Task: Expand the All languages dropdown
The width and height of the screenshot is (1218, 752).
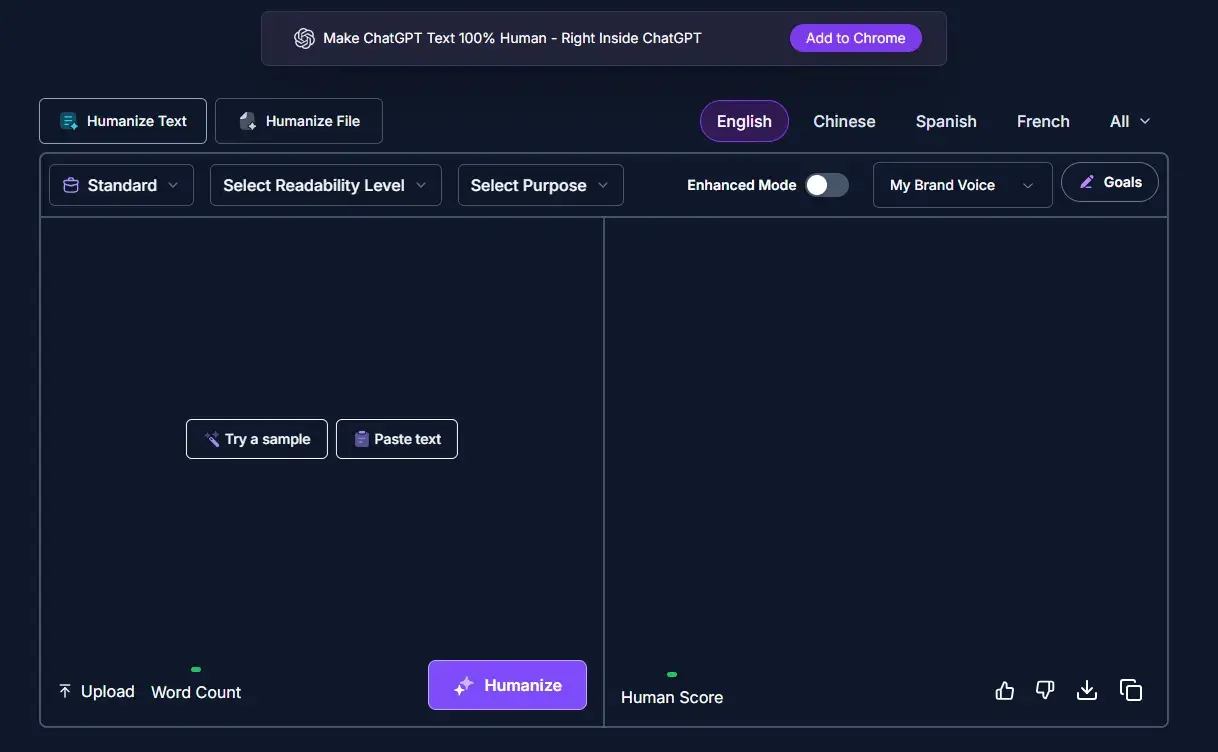Action: click(1130, 121)
